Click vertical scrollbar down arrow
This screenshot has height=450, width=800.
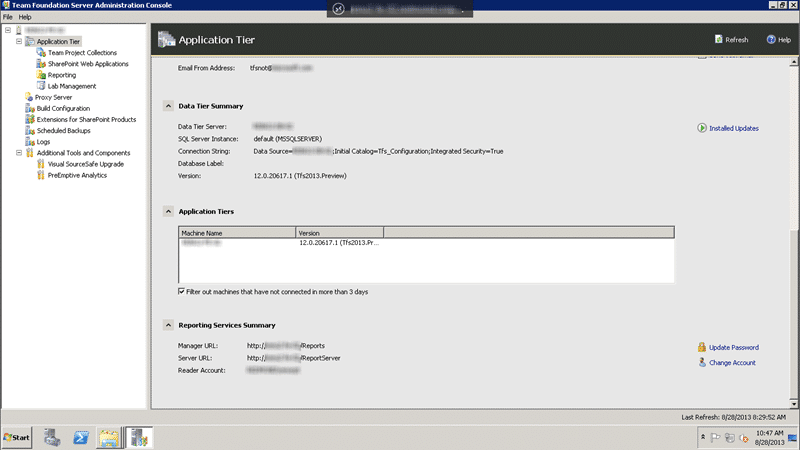click(794, 404)
